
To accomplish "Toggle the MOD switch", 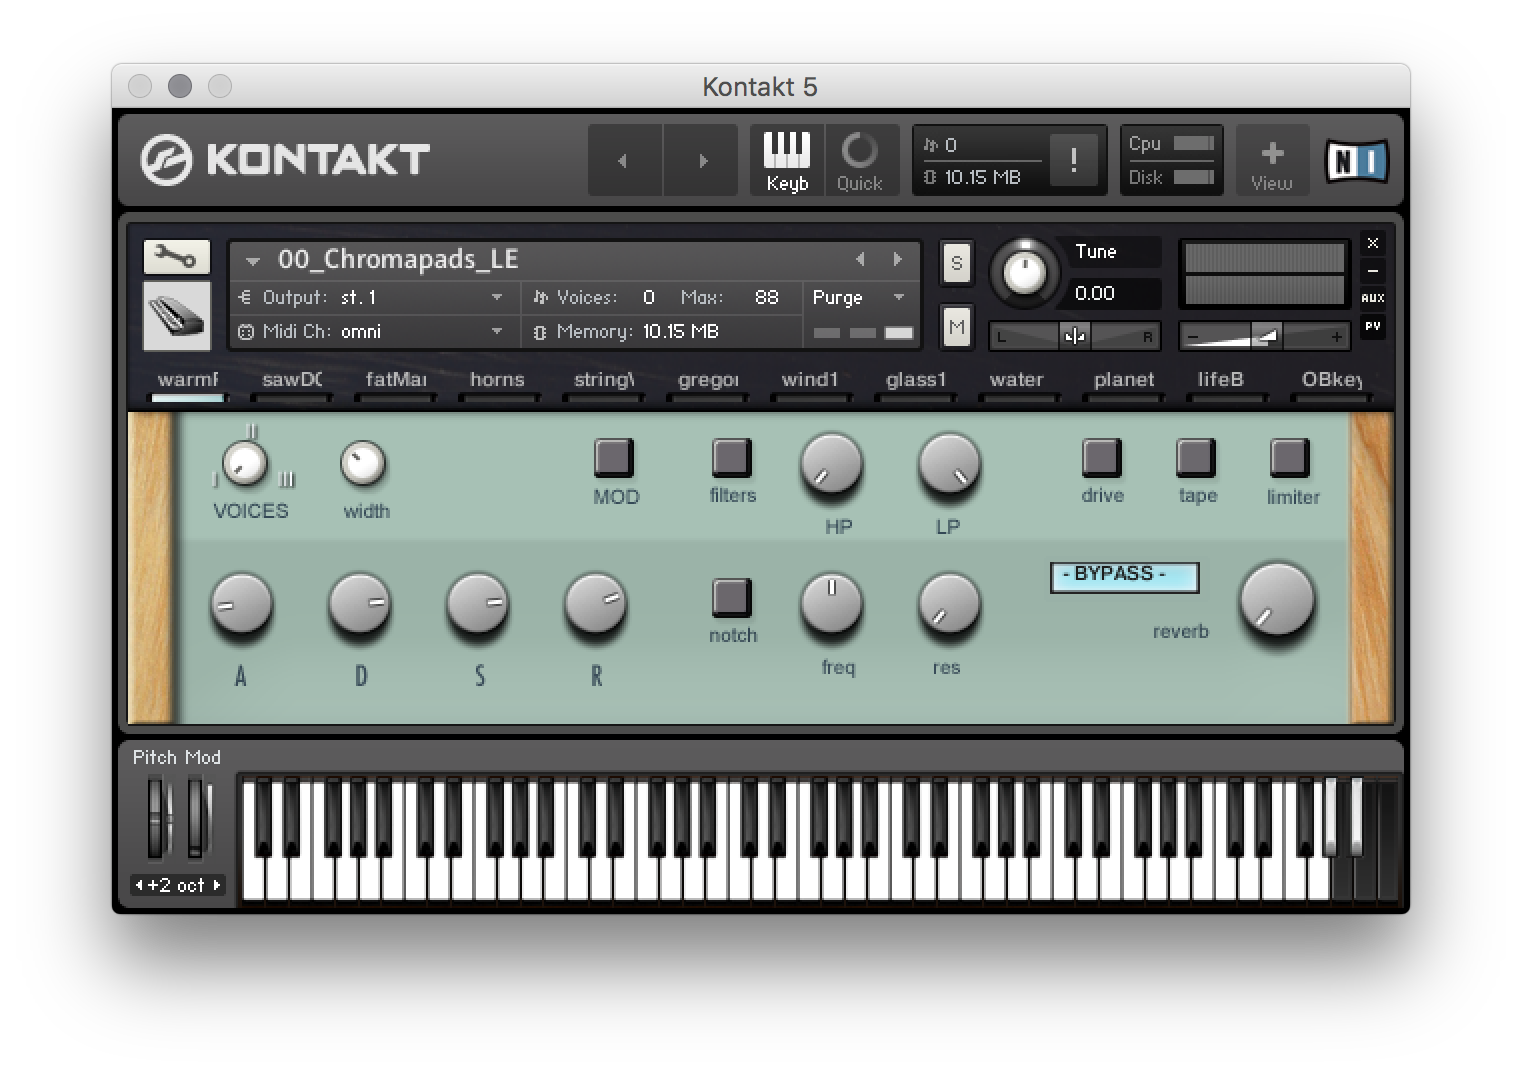I will [x=613, y=457].
